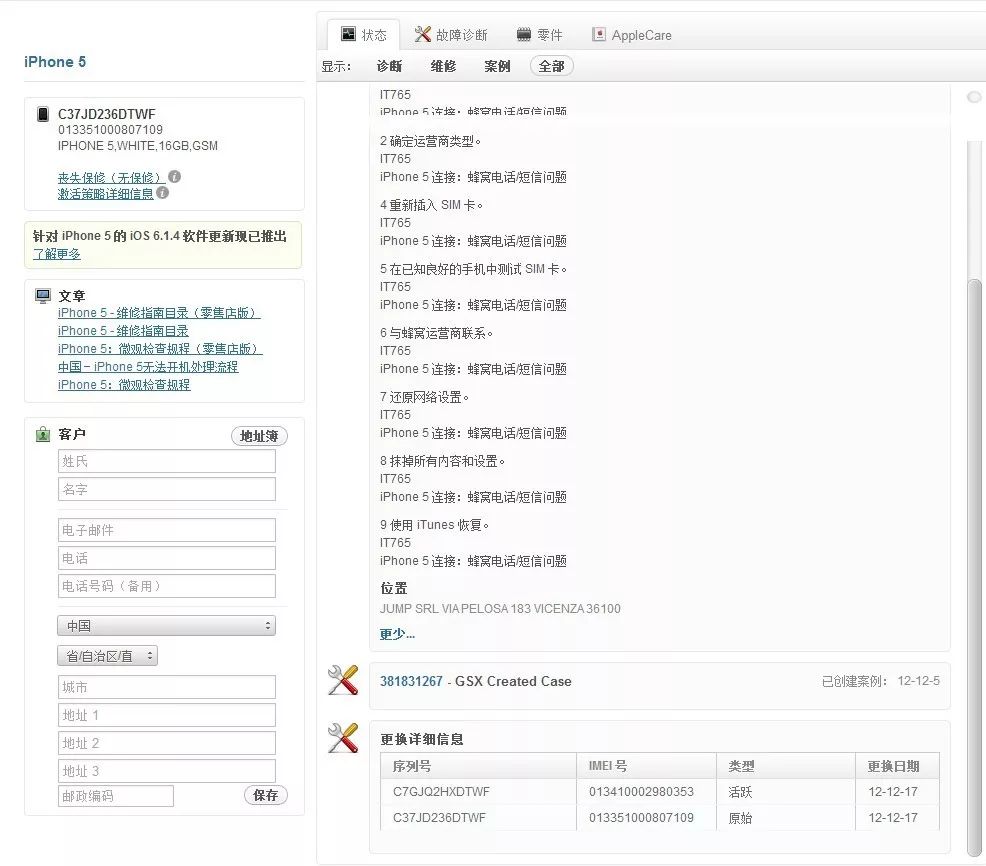Click the 原始 type cell
The height and width of the screenshot is (866, 986).
[786, 818]
